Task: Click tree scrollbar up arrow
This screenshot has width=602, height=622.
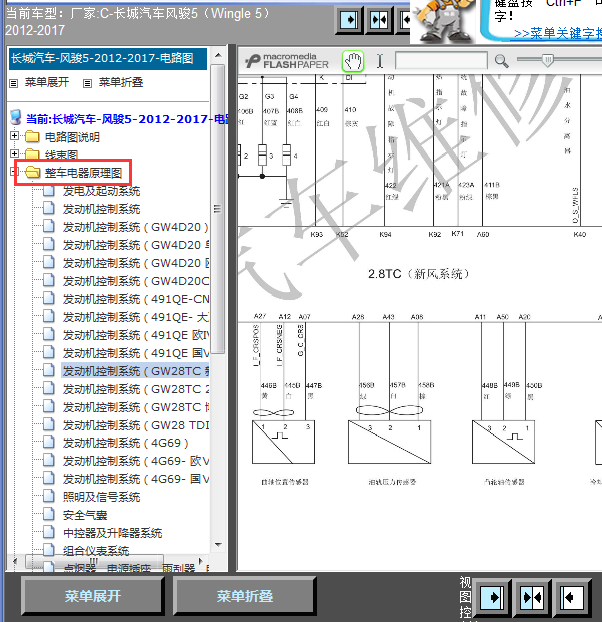Action: [218, 55]
